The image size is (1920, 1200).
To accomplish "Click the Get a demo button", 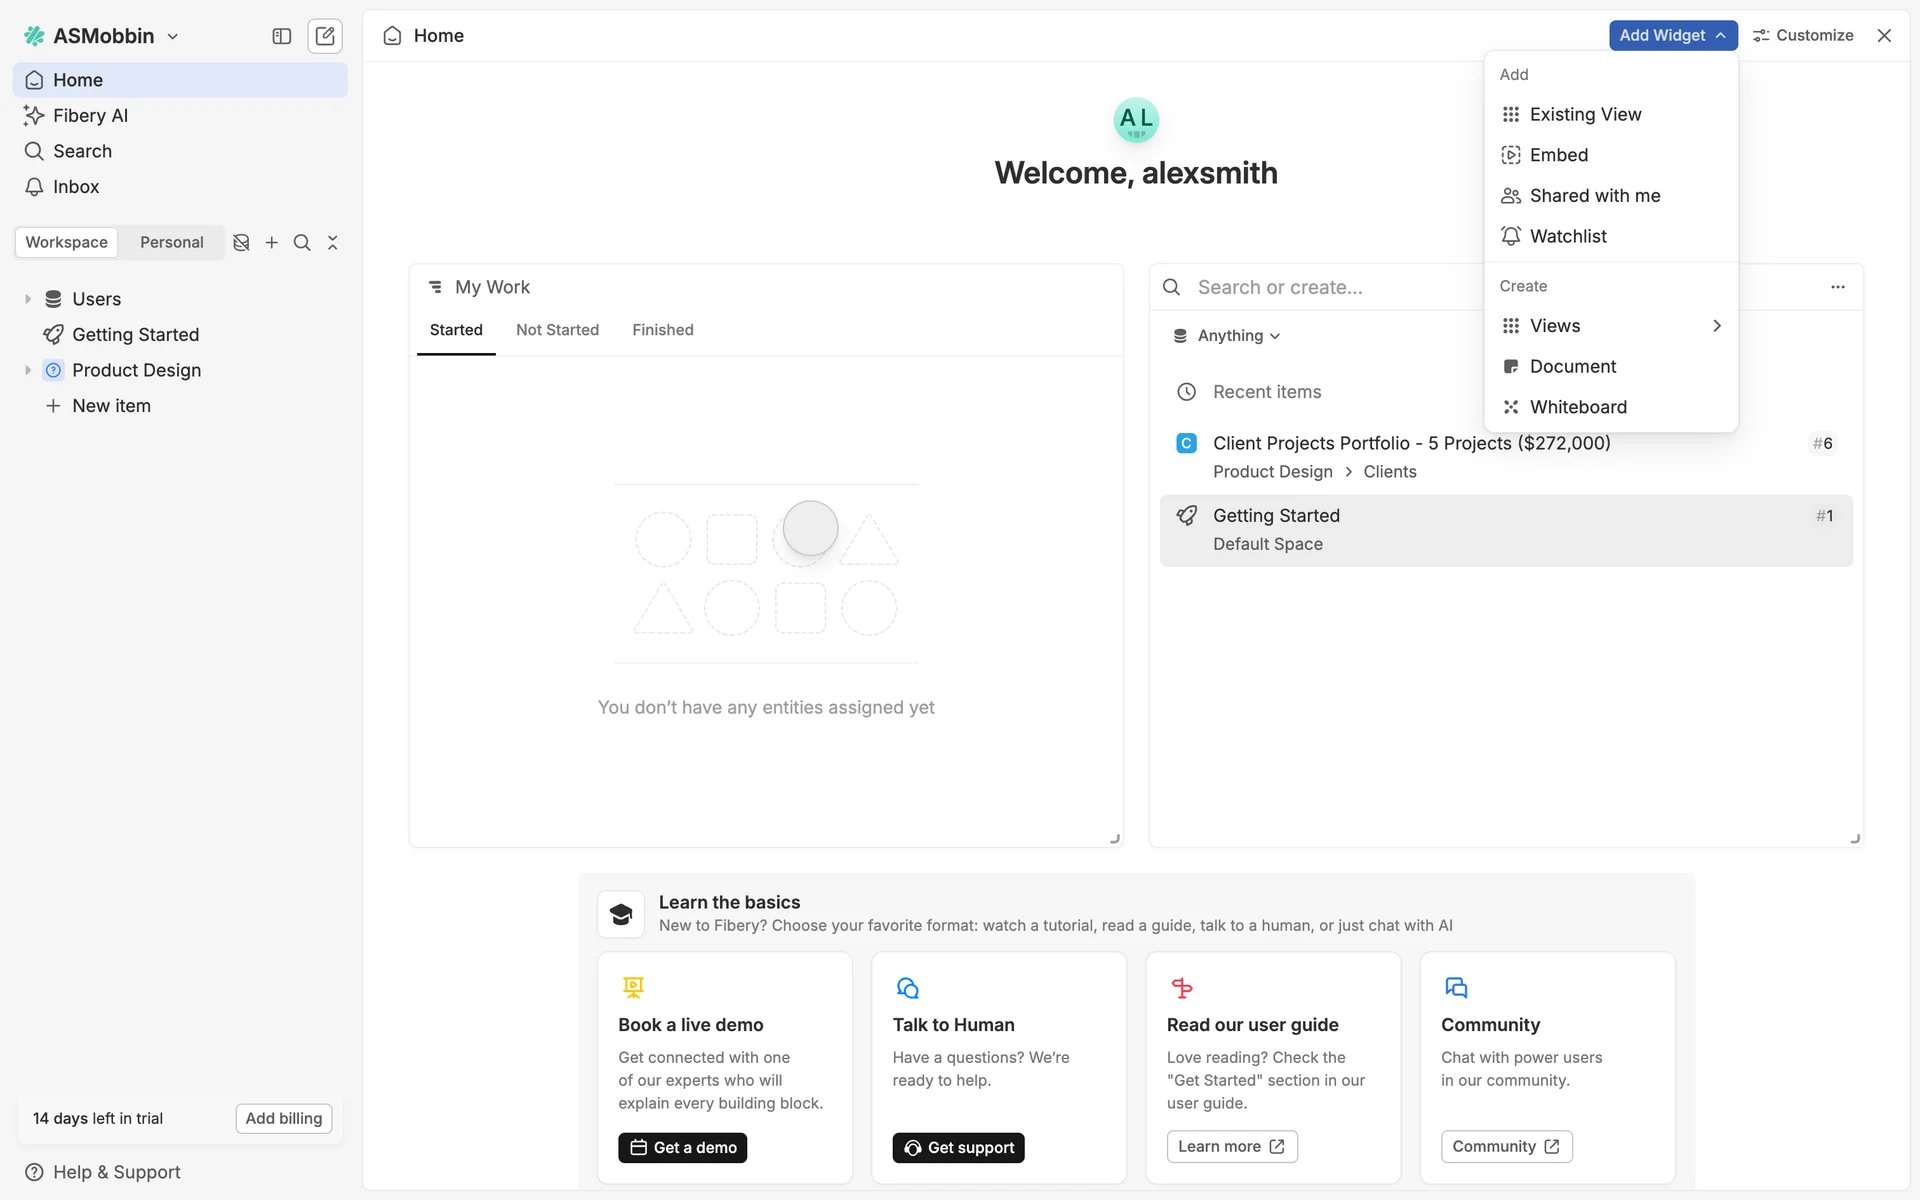I will [682, 1148].
